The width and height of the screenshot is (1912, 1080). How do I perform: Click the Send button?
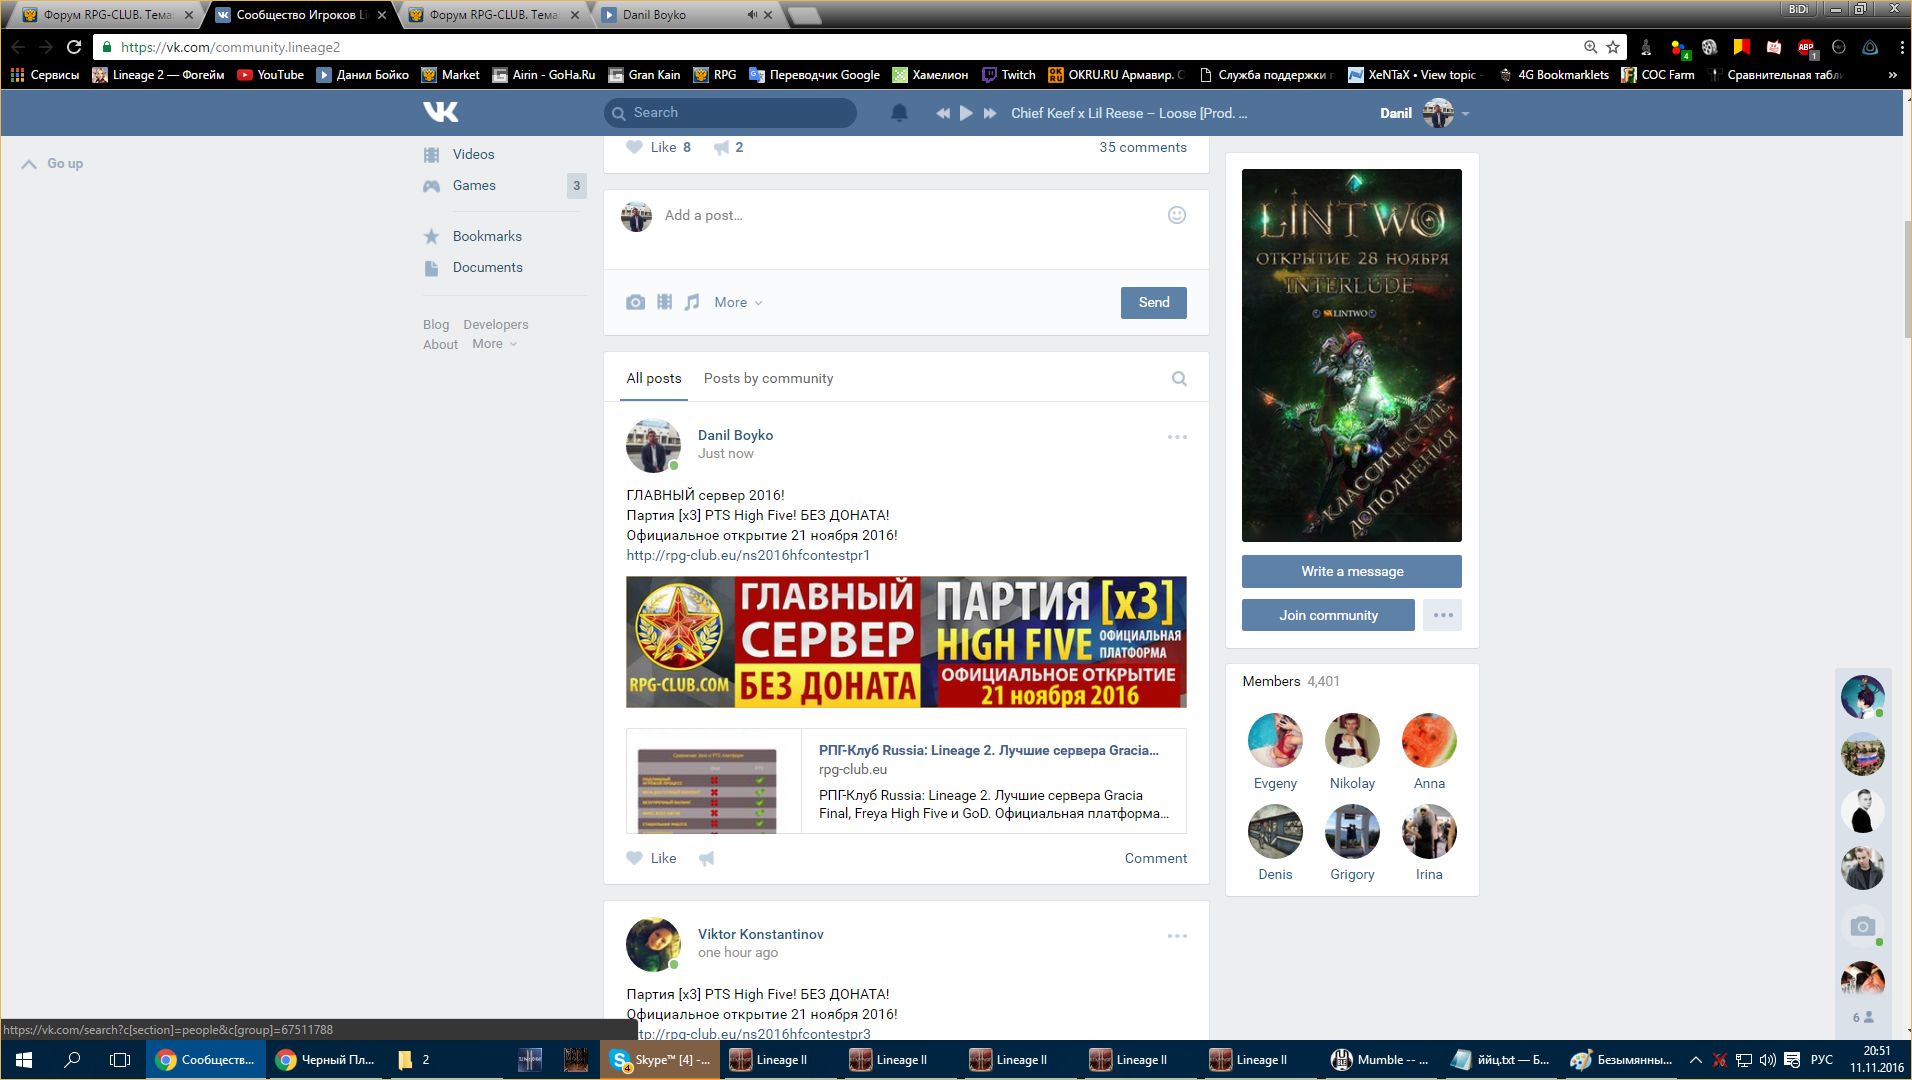[x=1153, y=302]
